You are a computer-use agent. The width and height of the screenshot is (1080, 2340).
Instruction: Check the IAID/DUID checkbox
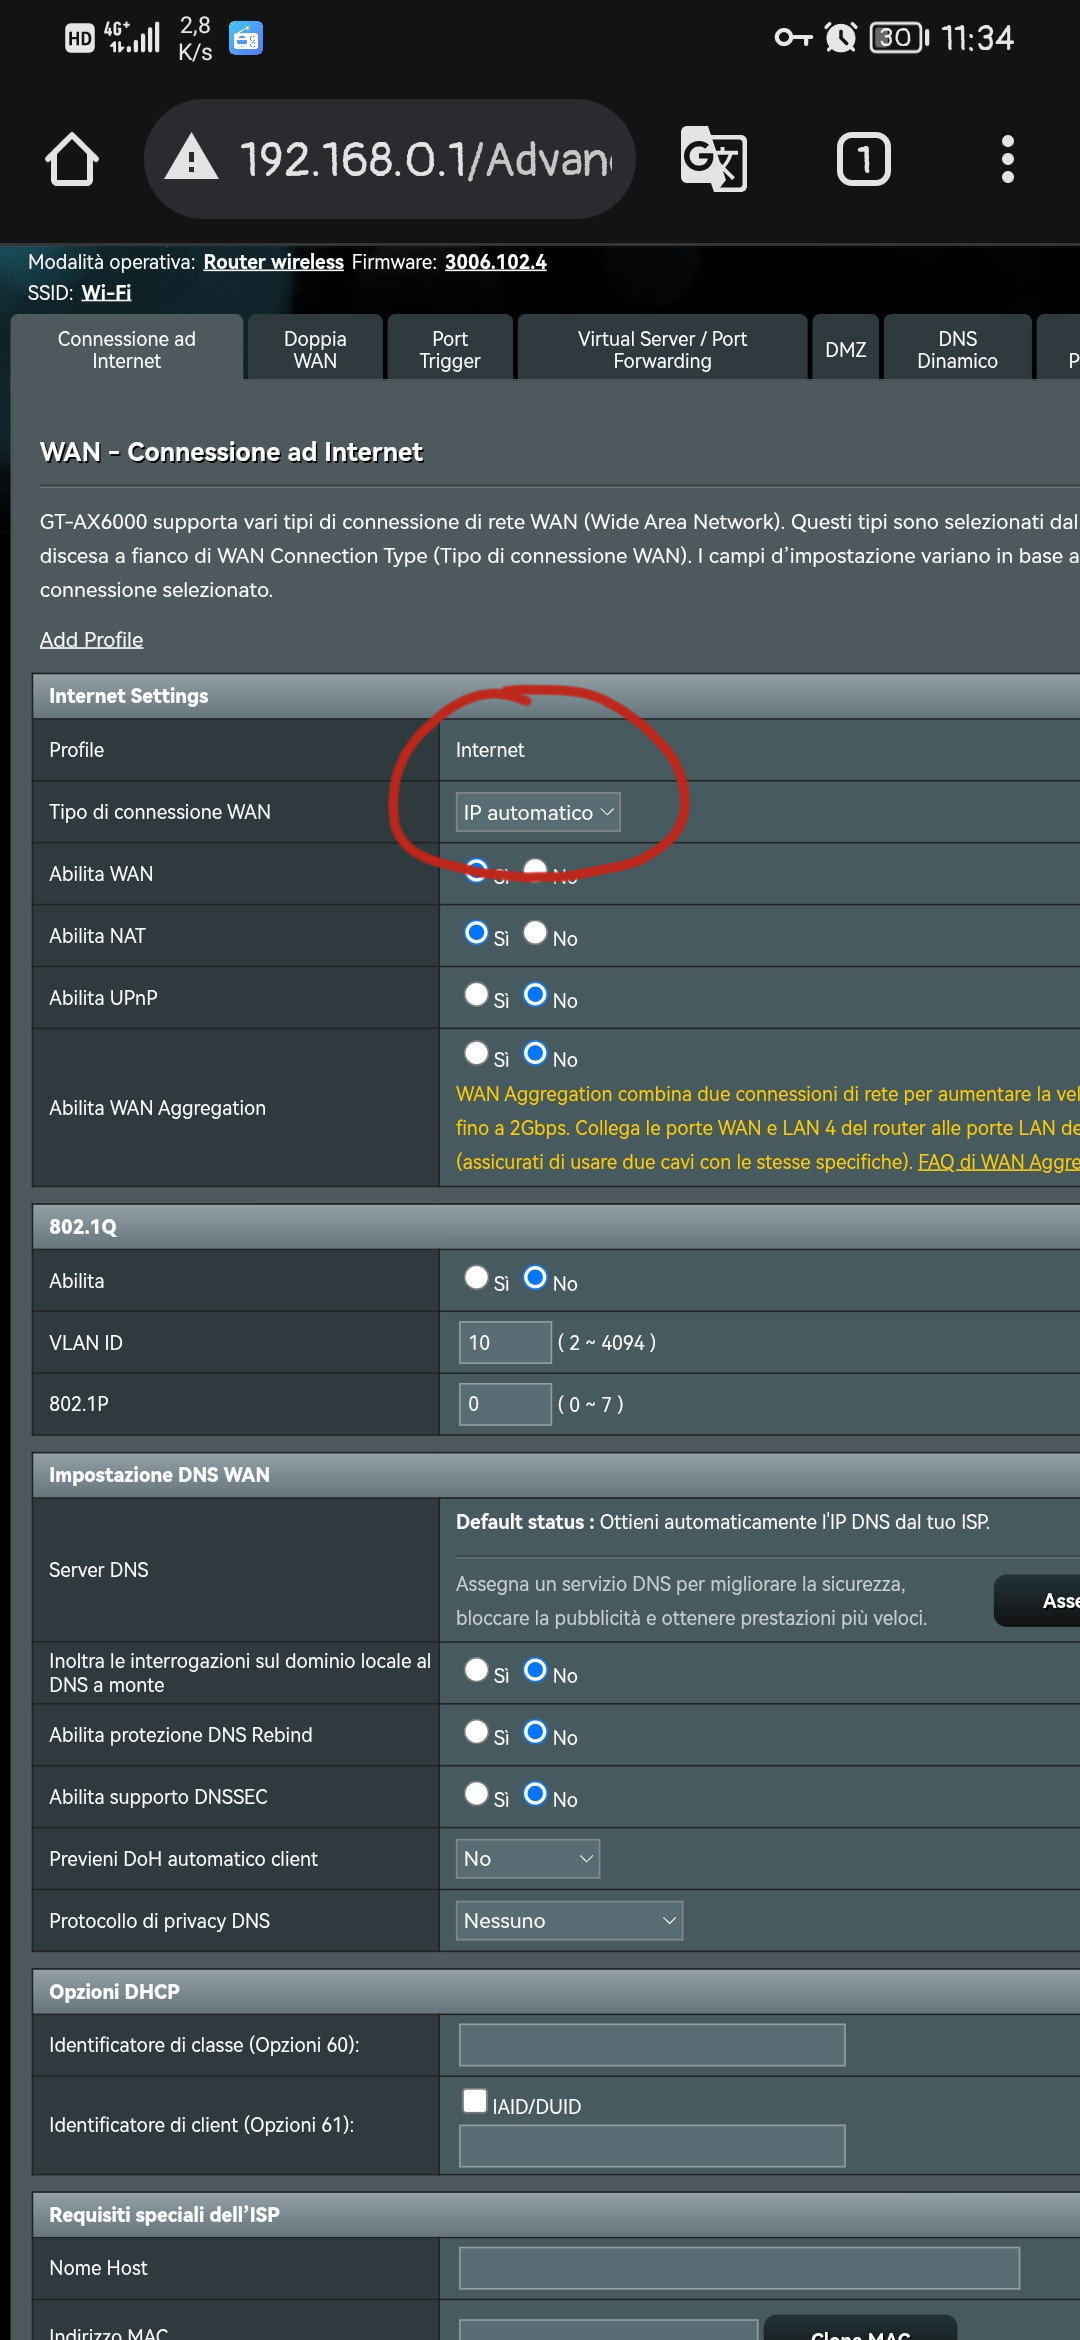pos(475,2101)
